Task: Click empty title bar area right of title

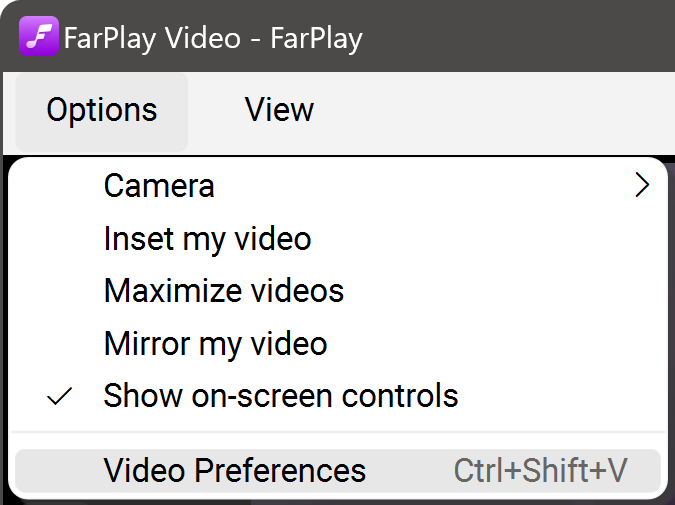Action: click(x=520, y=38)
